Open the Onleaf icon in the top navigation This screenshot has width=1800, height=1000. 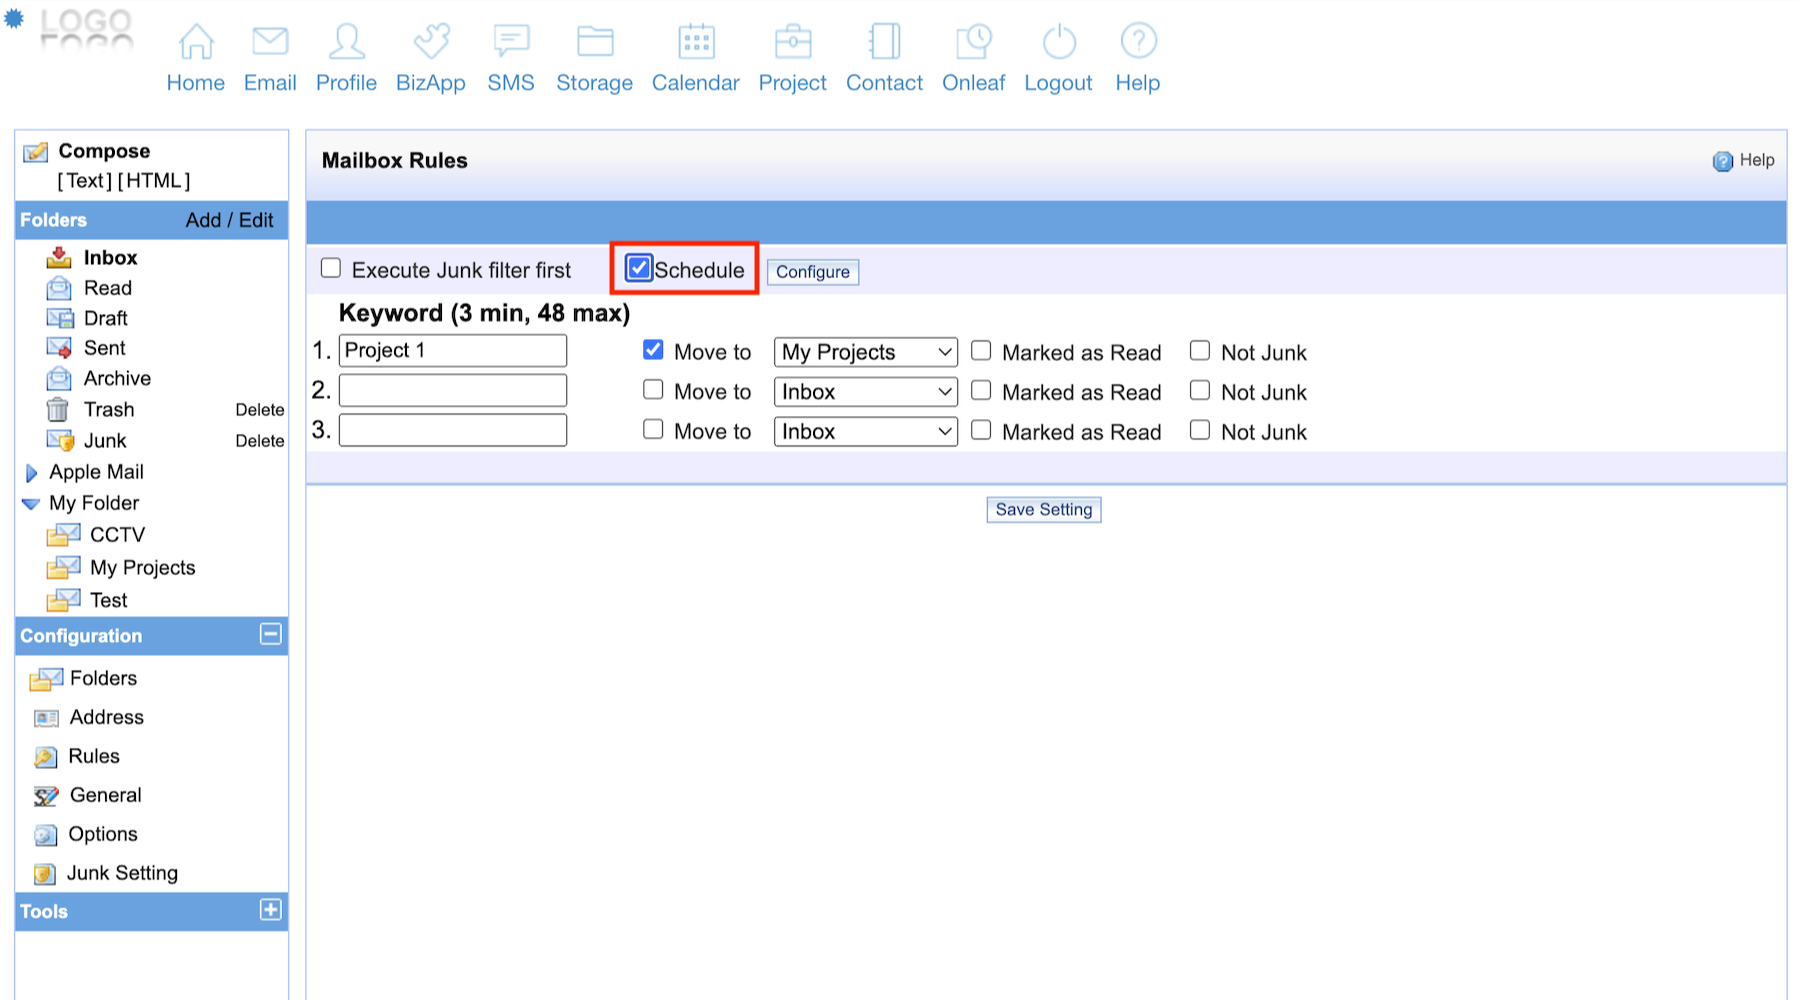tap(973, 42)
